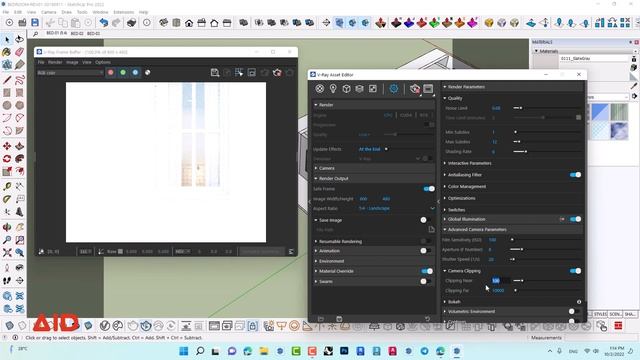
Task: Select the CPU engine option
Action: click(388, 115)
